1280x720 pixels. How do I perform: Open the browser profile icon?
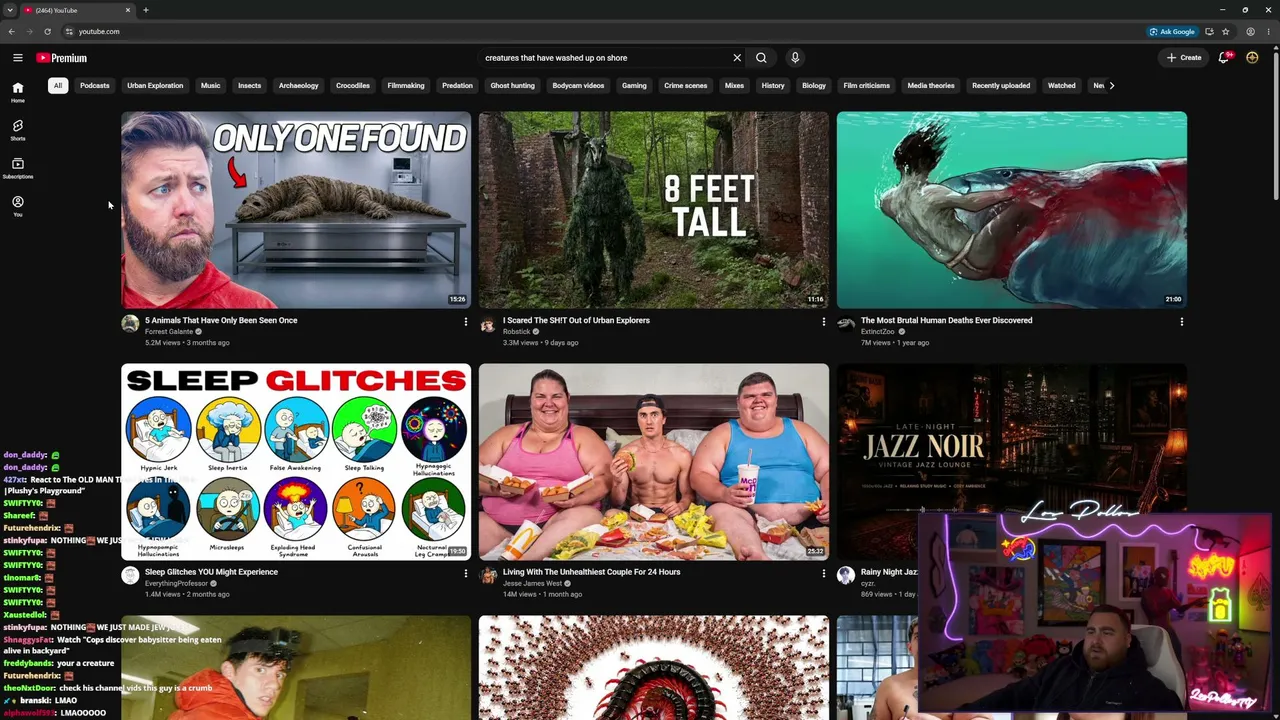click(1250, 31)
